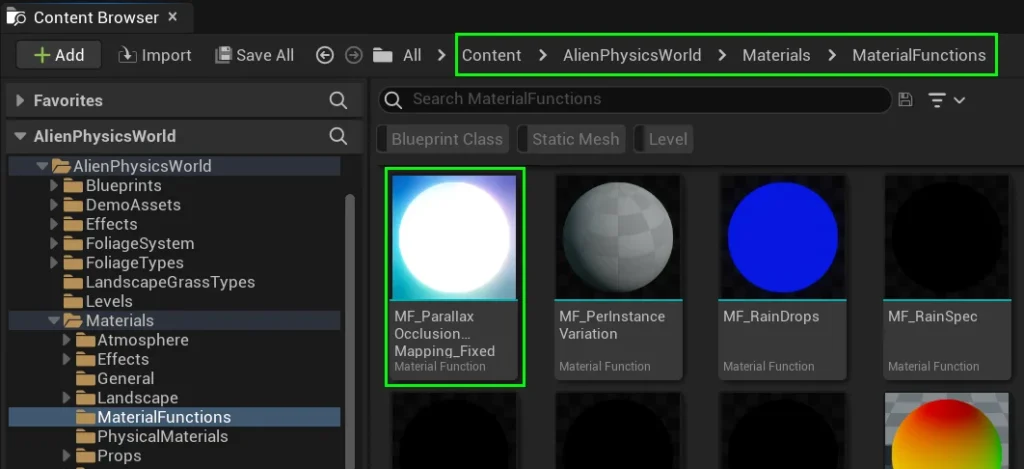Expand the Blueprints folder in tree
The width and height of the screenshot is (1024, 469).
(55, 186)
